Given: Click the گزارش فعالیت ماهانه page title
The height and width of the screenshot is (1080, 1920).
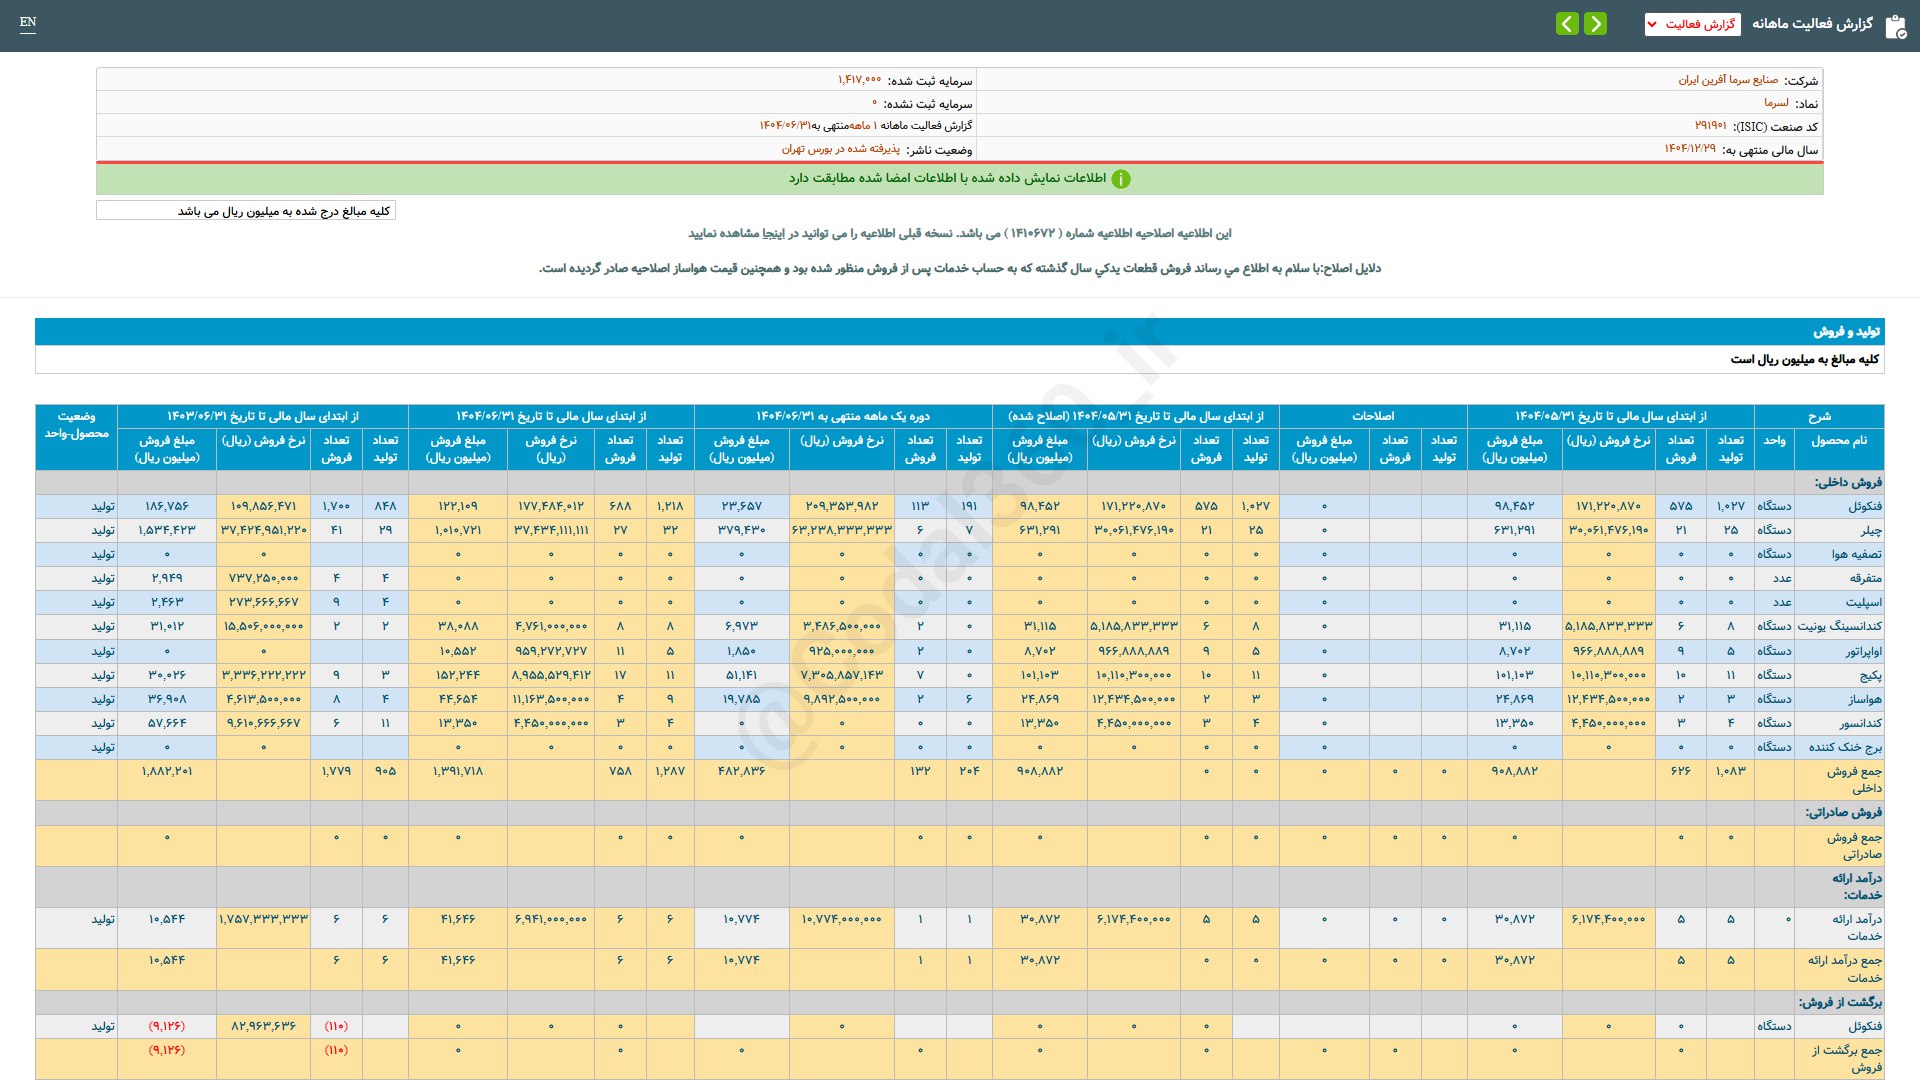Looking at the screenshot, I should [1812, 24].
